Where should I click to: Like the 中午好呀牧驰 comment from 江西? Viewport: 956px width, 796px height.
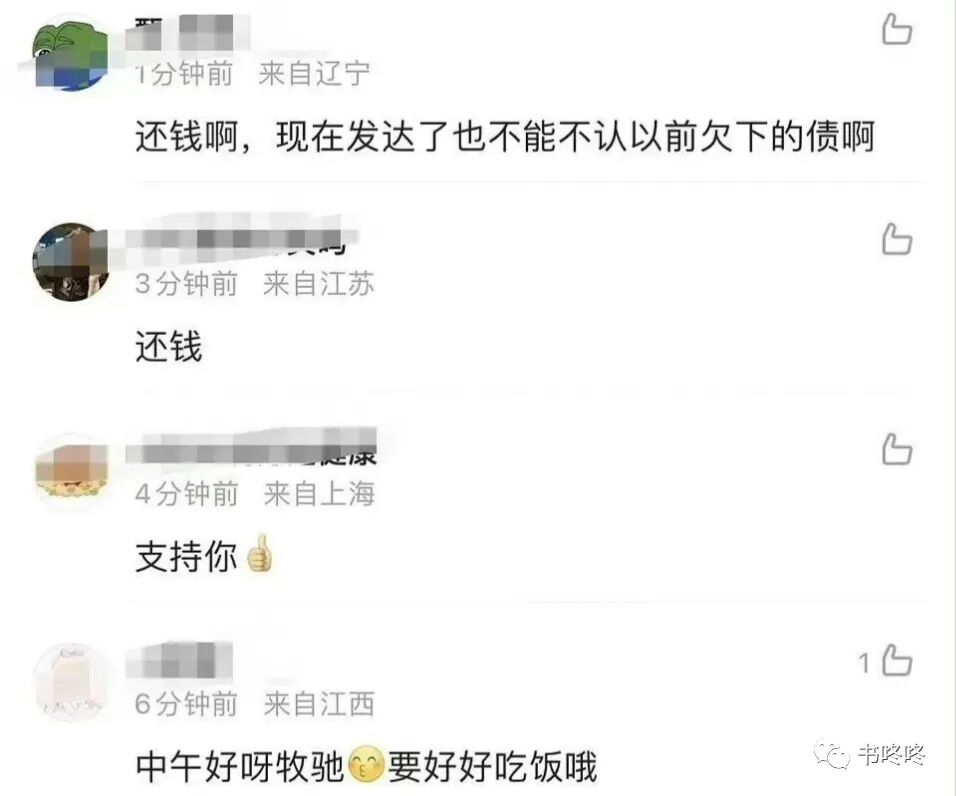897,661
